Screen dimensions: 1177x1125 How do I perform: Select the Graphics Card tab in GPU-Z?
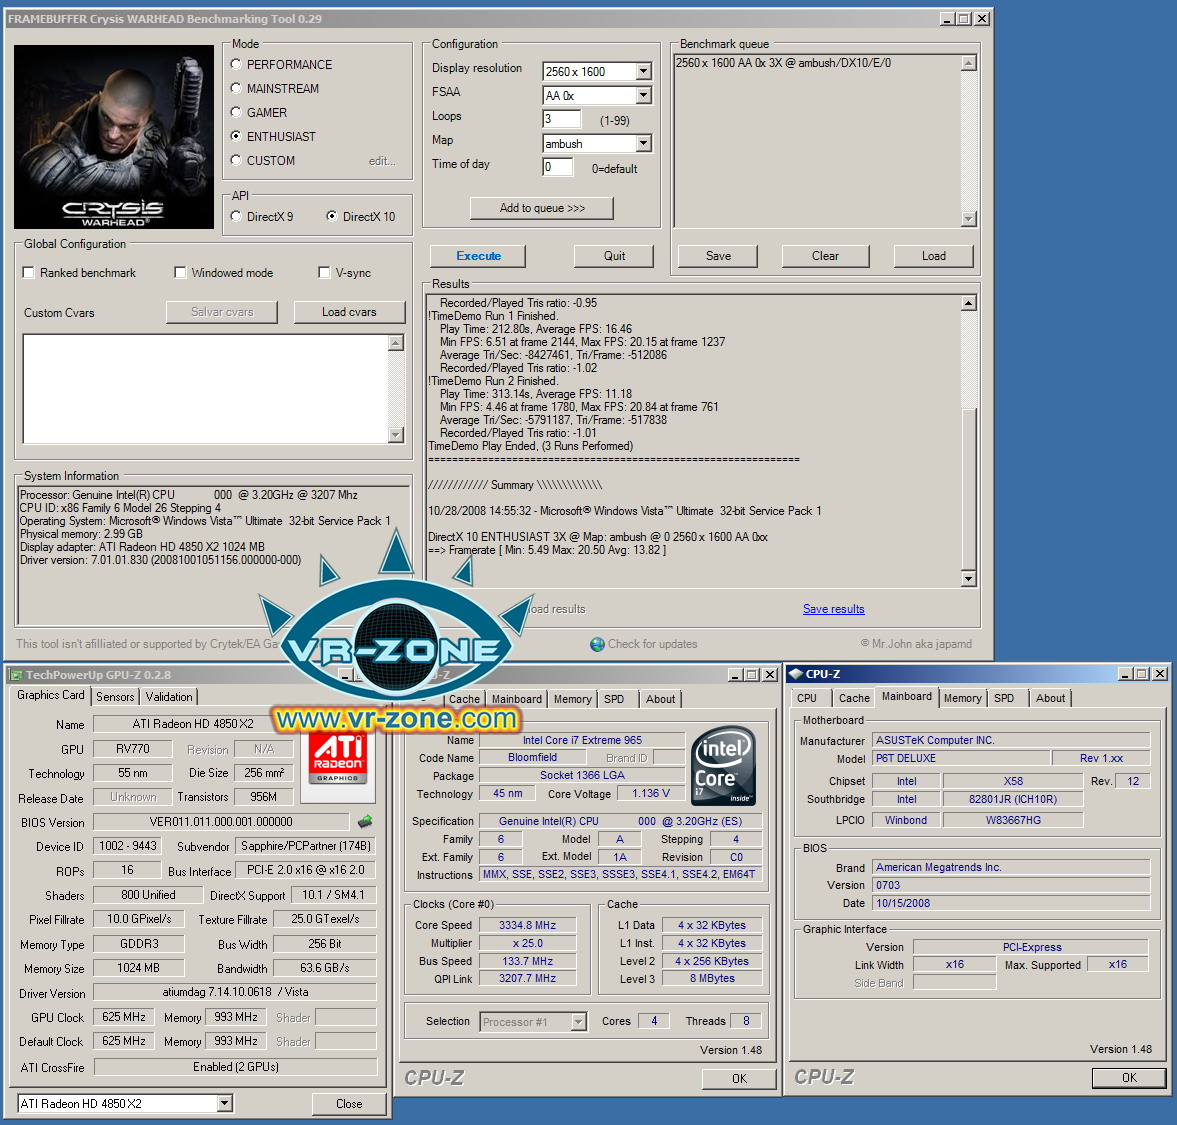coord(50,696)
